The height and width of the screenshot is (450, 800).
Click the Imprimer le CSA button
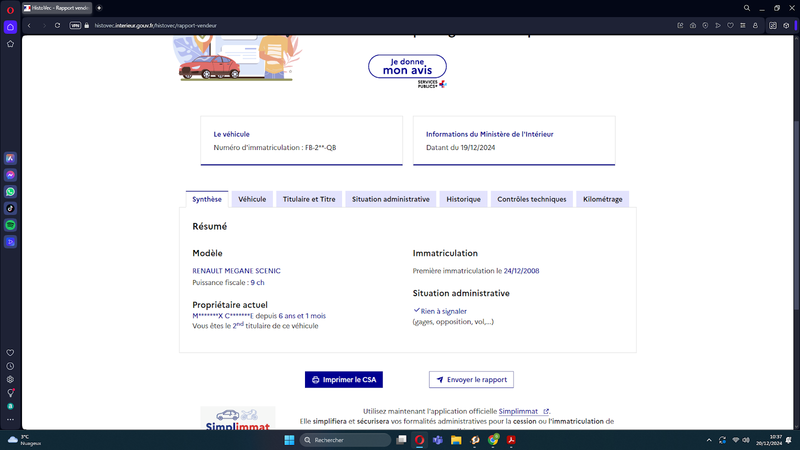coord(344,380)
